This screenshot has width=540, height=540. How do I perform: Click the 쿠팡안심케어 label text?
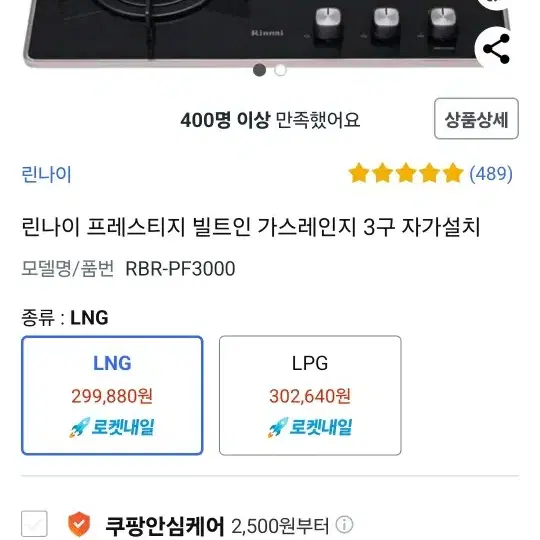165,526
